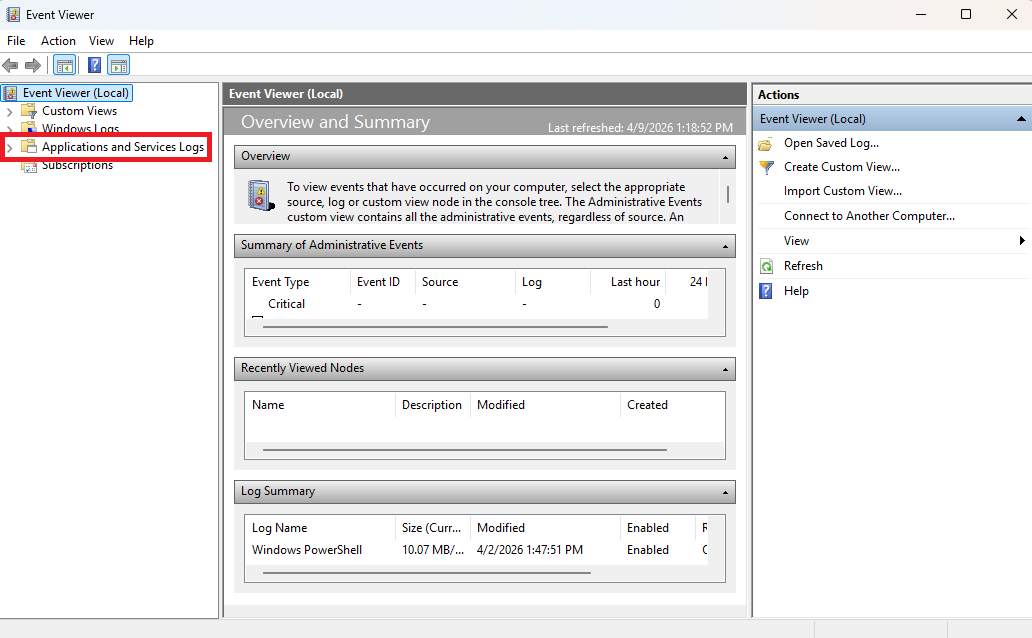Click the Subscriptions node icon
Viewport: 1032px width, 638px height.
29,166
